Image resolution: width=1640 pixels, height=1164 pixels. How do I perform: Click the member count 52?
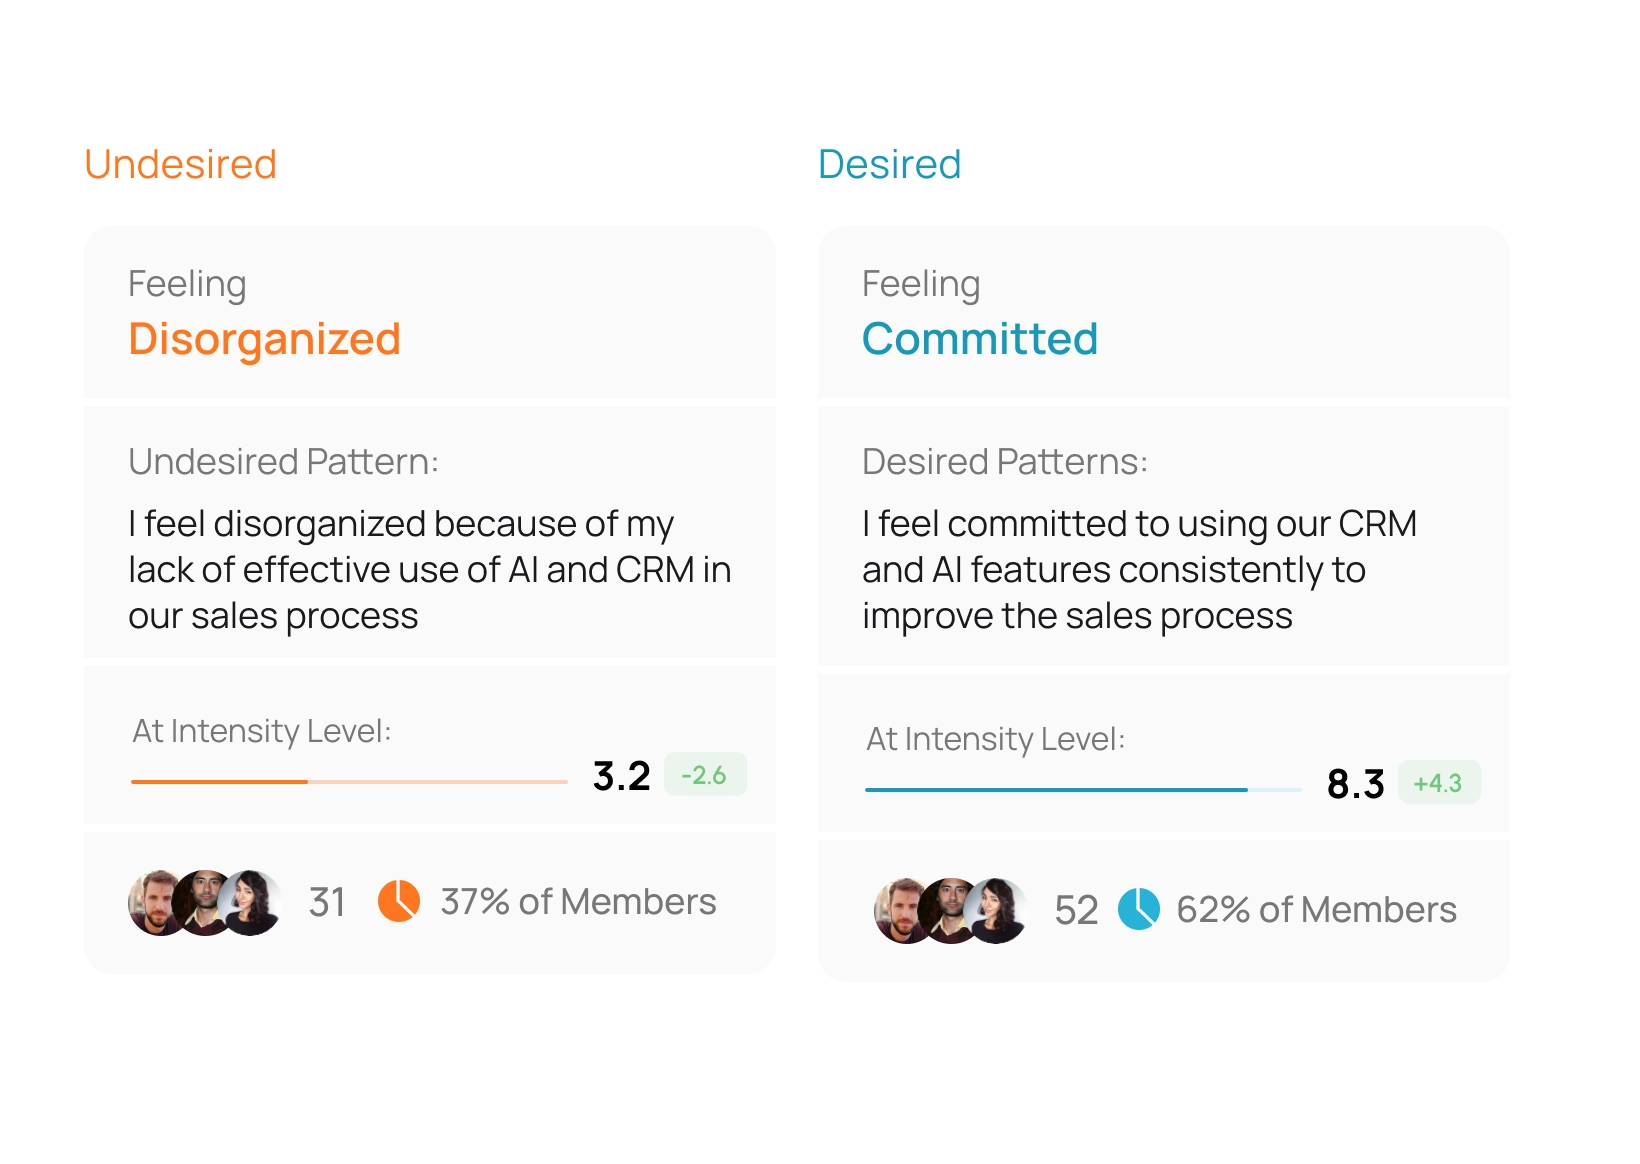pyautogui.click(x=1076, y=910)
